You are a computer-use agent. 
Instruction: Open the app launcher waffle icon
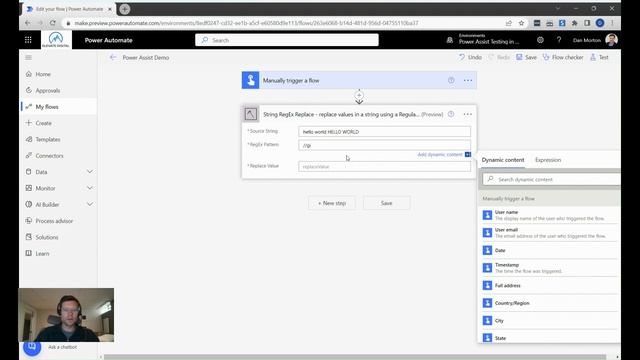28,40
